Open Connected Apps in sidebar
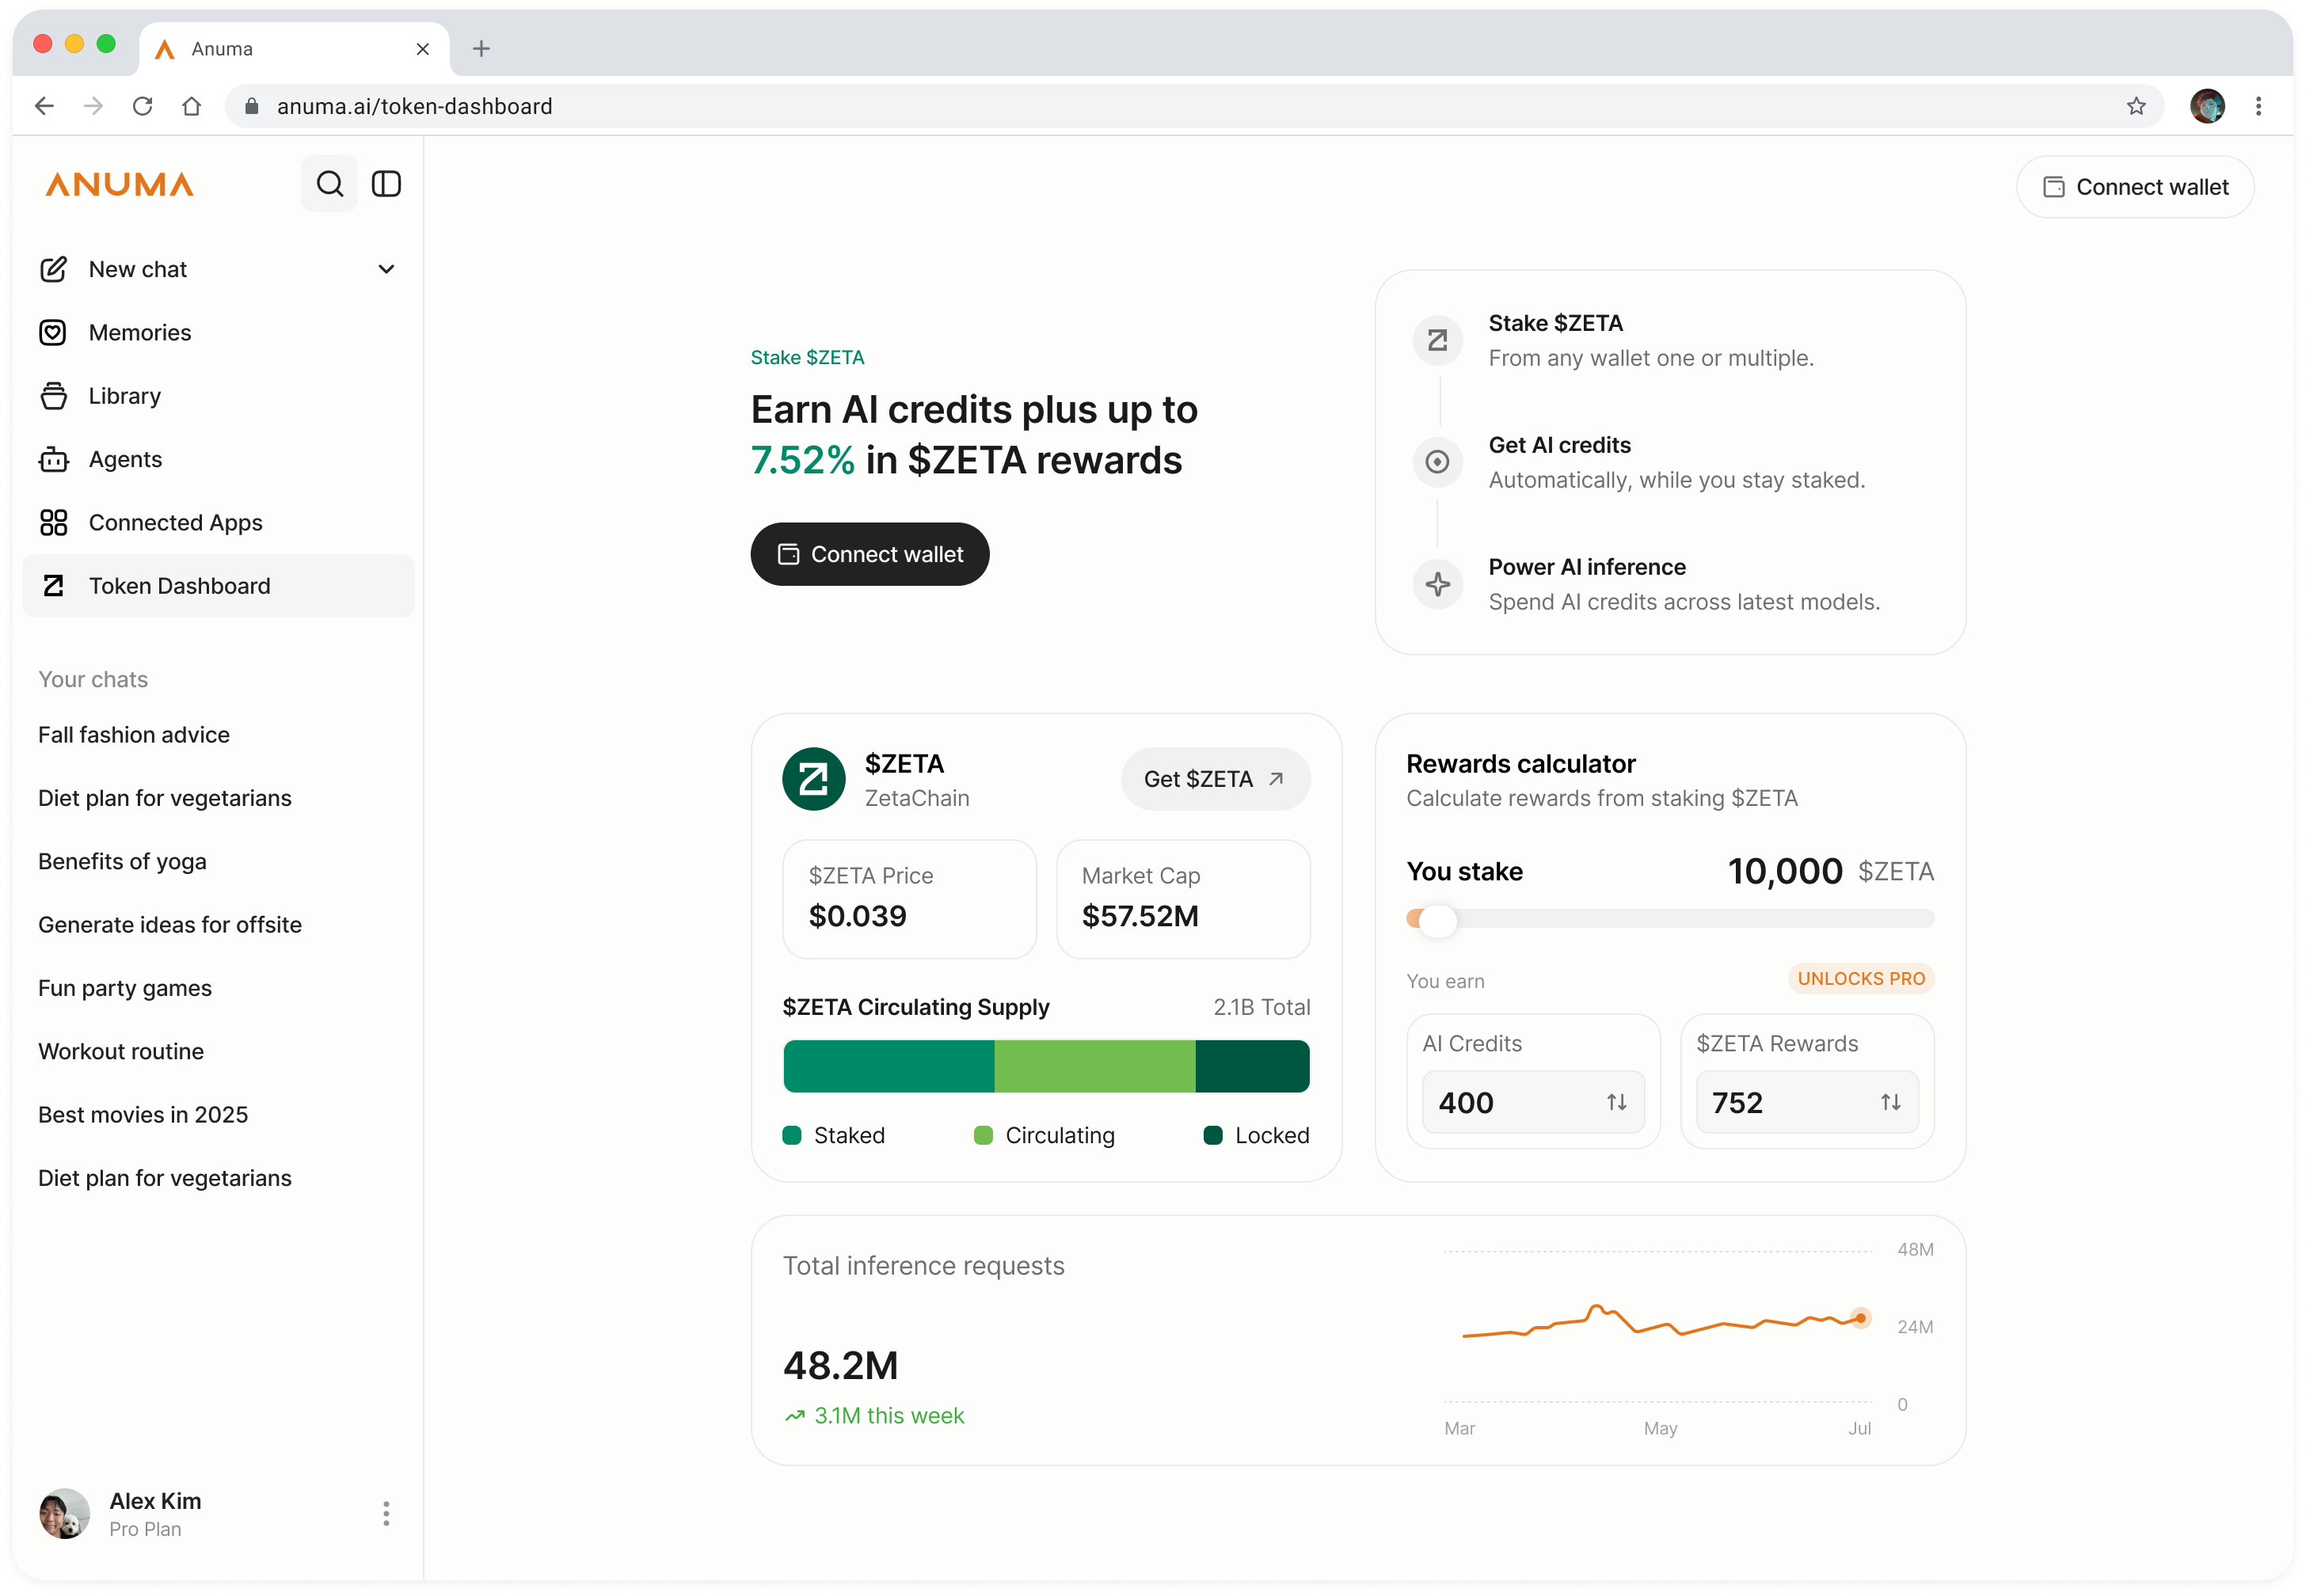 [x=218, y=522]
